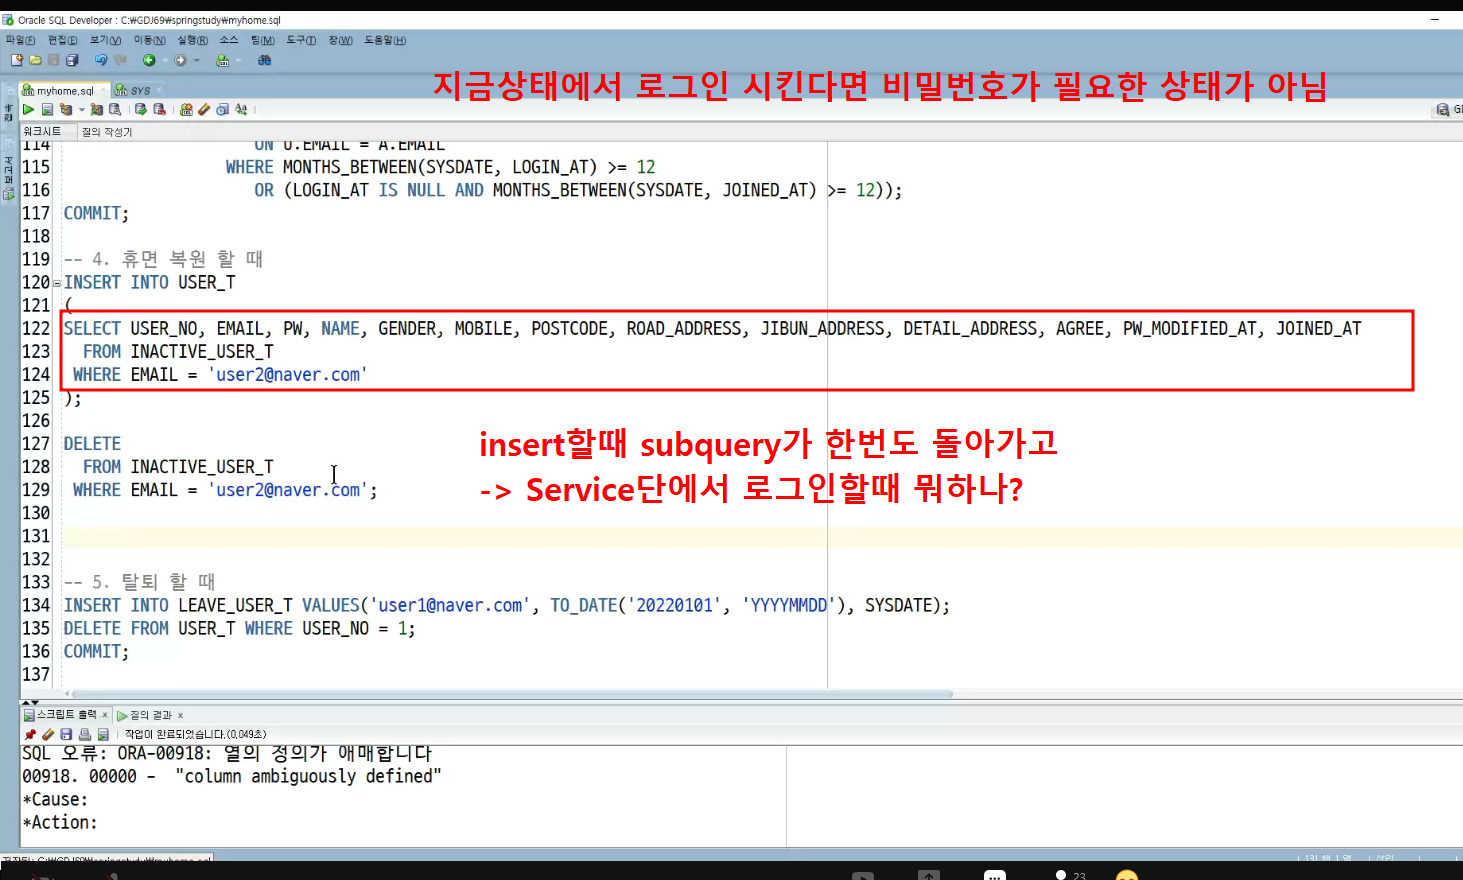Viewport: 1463px width, 880px height.
Task: Open the 도움말(H) menu
Action: (x=385, y=40)
